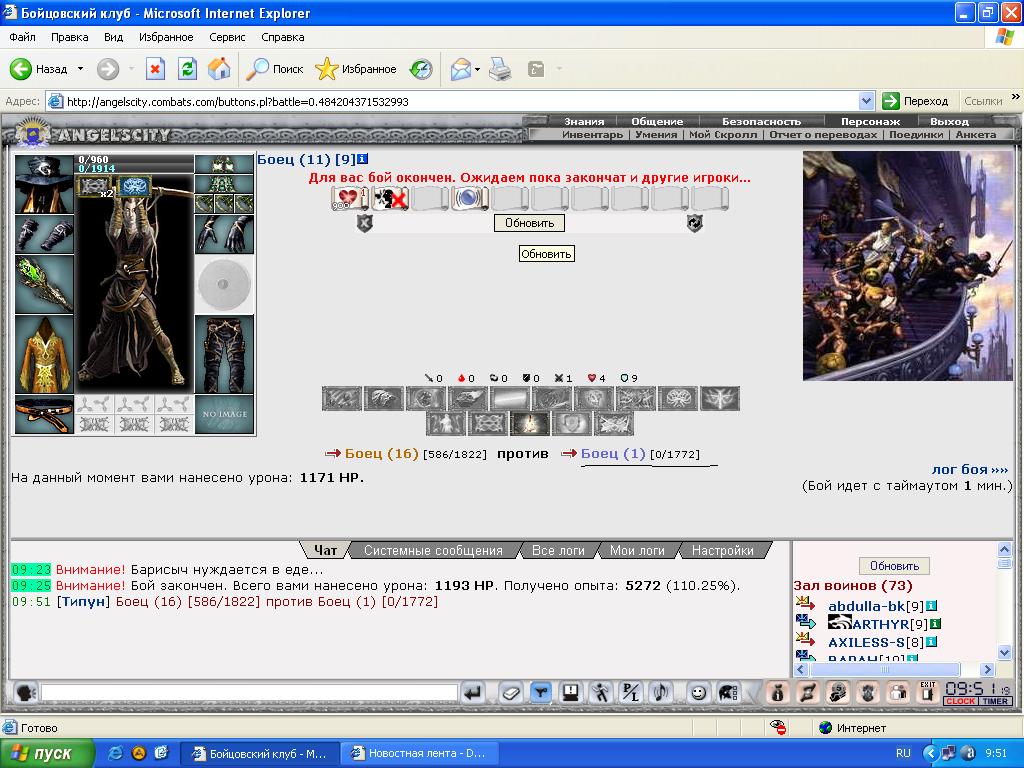Click the orange belt equipment slot
Screen dimensions: 1024x768
[44, 414]
